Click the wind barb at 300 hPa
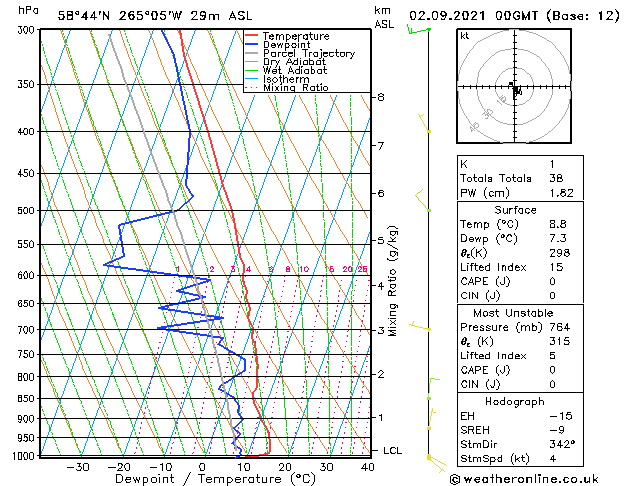The height and width of the screenshot is (486, 629). (x=418, y=31)
